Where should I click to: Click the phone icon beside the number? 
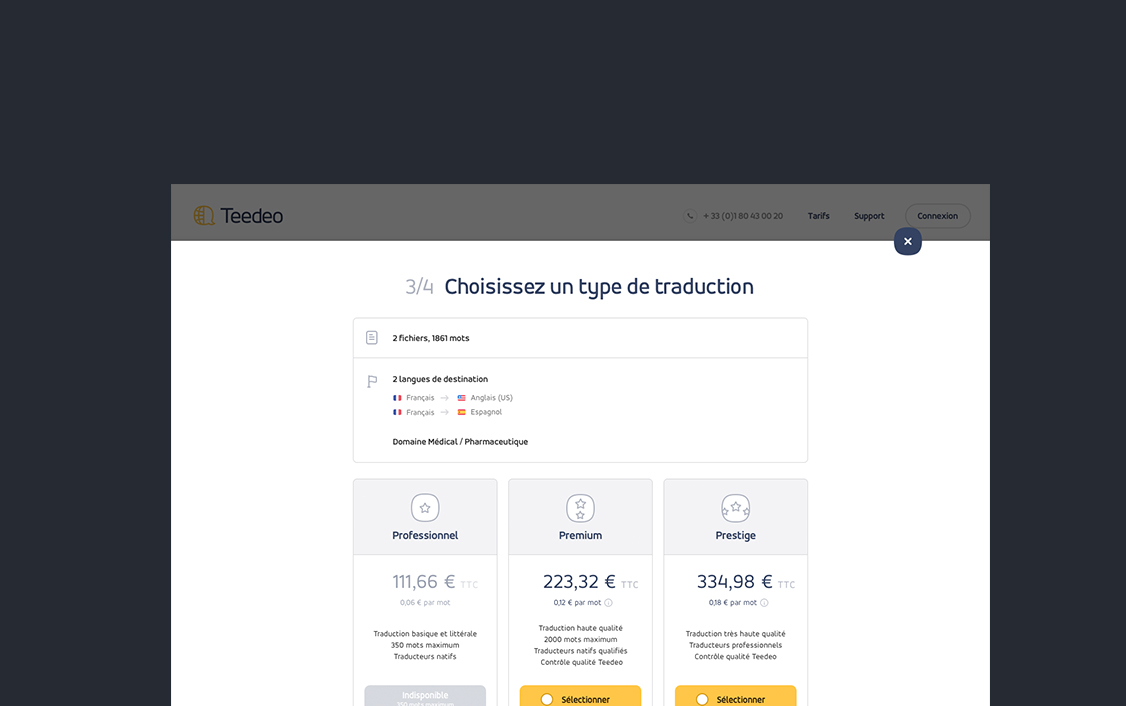(689, 216)
